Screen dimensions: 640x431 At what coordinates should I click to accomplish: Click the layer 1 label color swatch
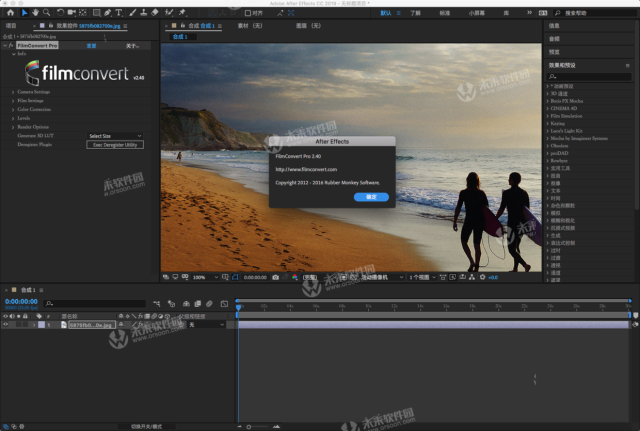click(42, 325)
